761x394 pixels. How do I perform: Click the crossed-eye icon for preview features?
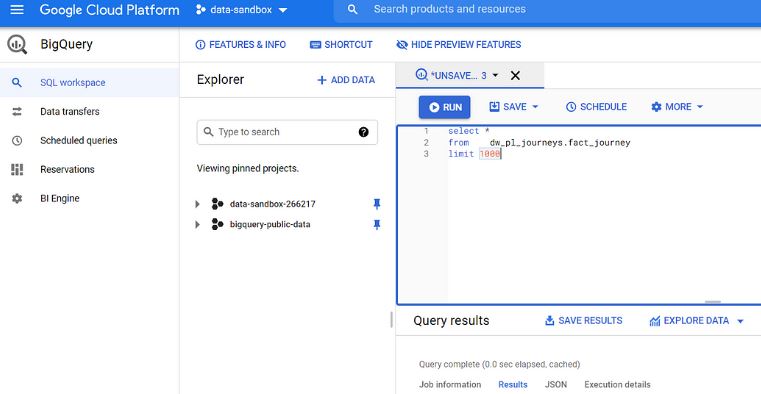402,45
